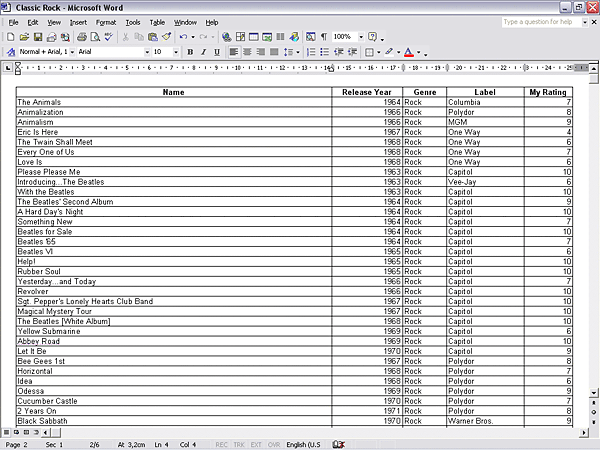This screenshot has height=450, width=600.
Task: Open the Print Preview tool
Action: (94, 37)
